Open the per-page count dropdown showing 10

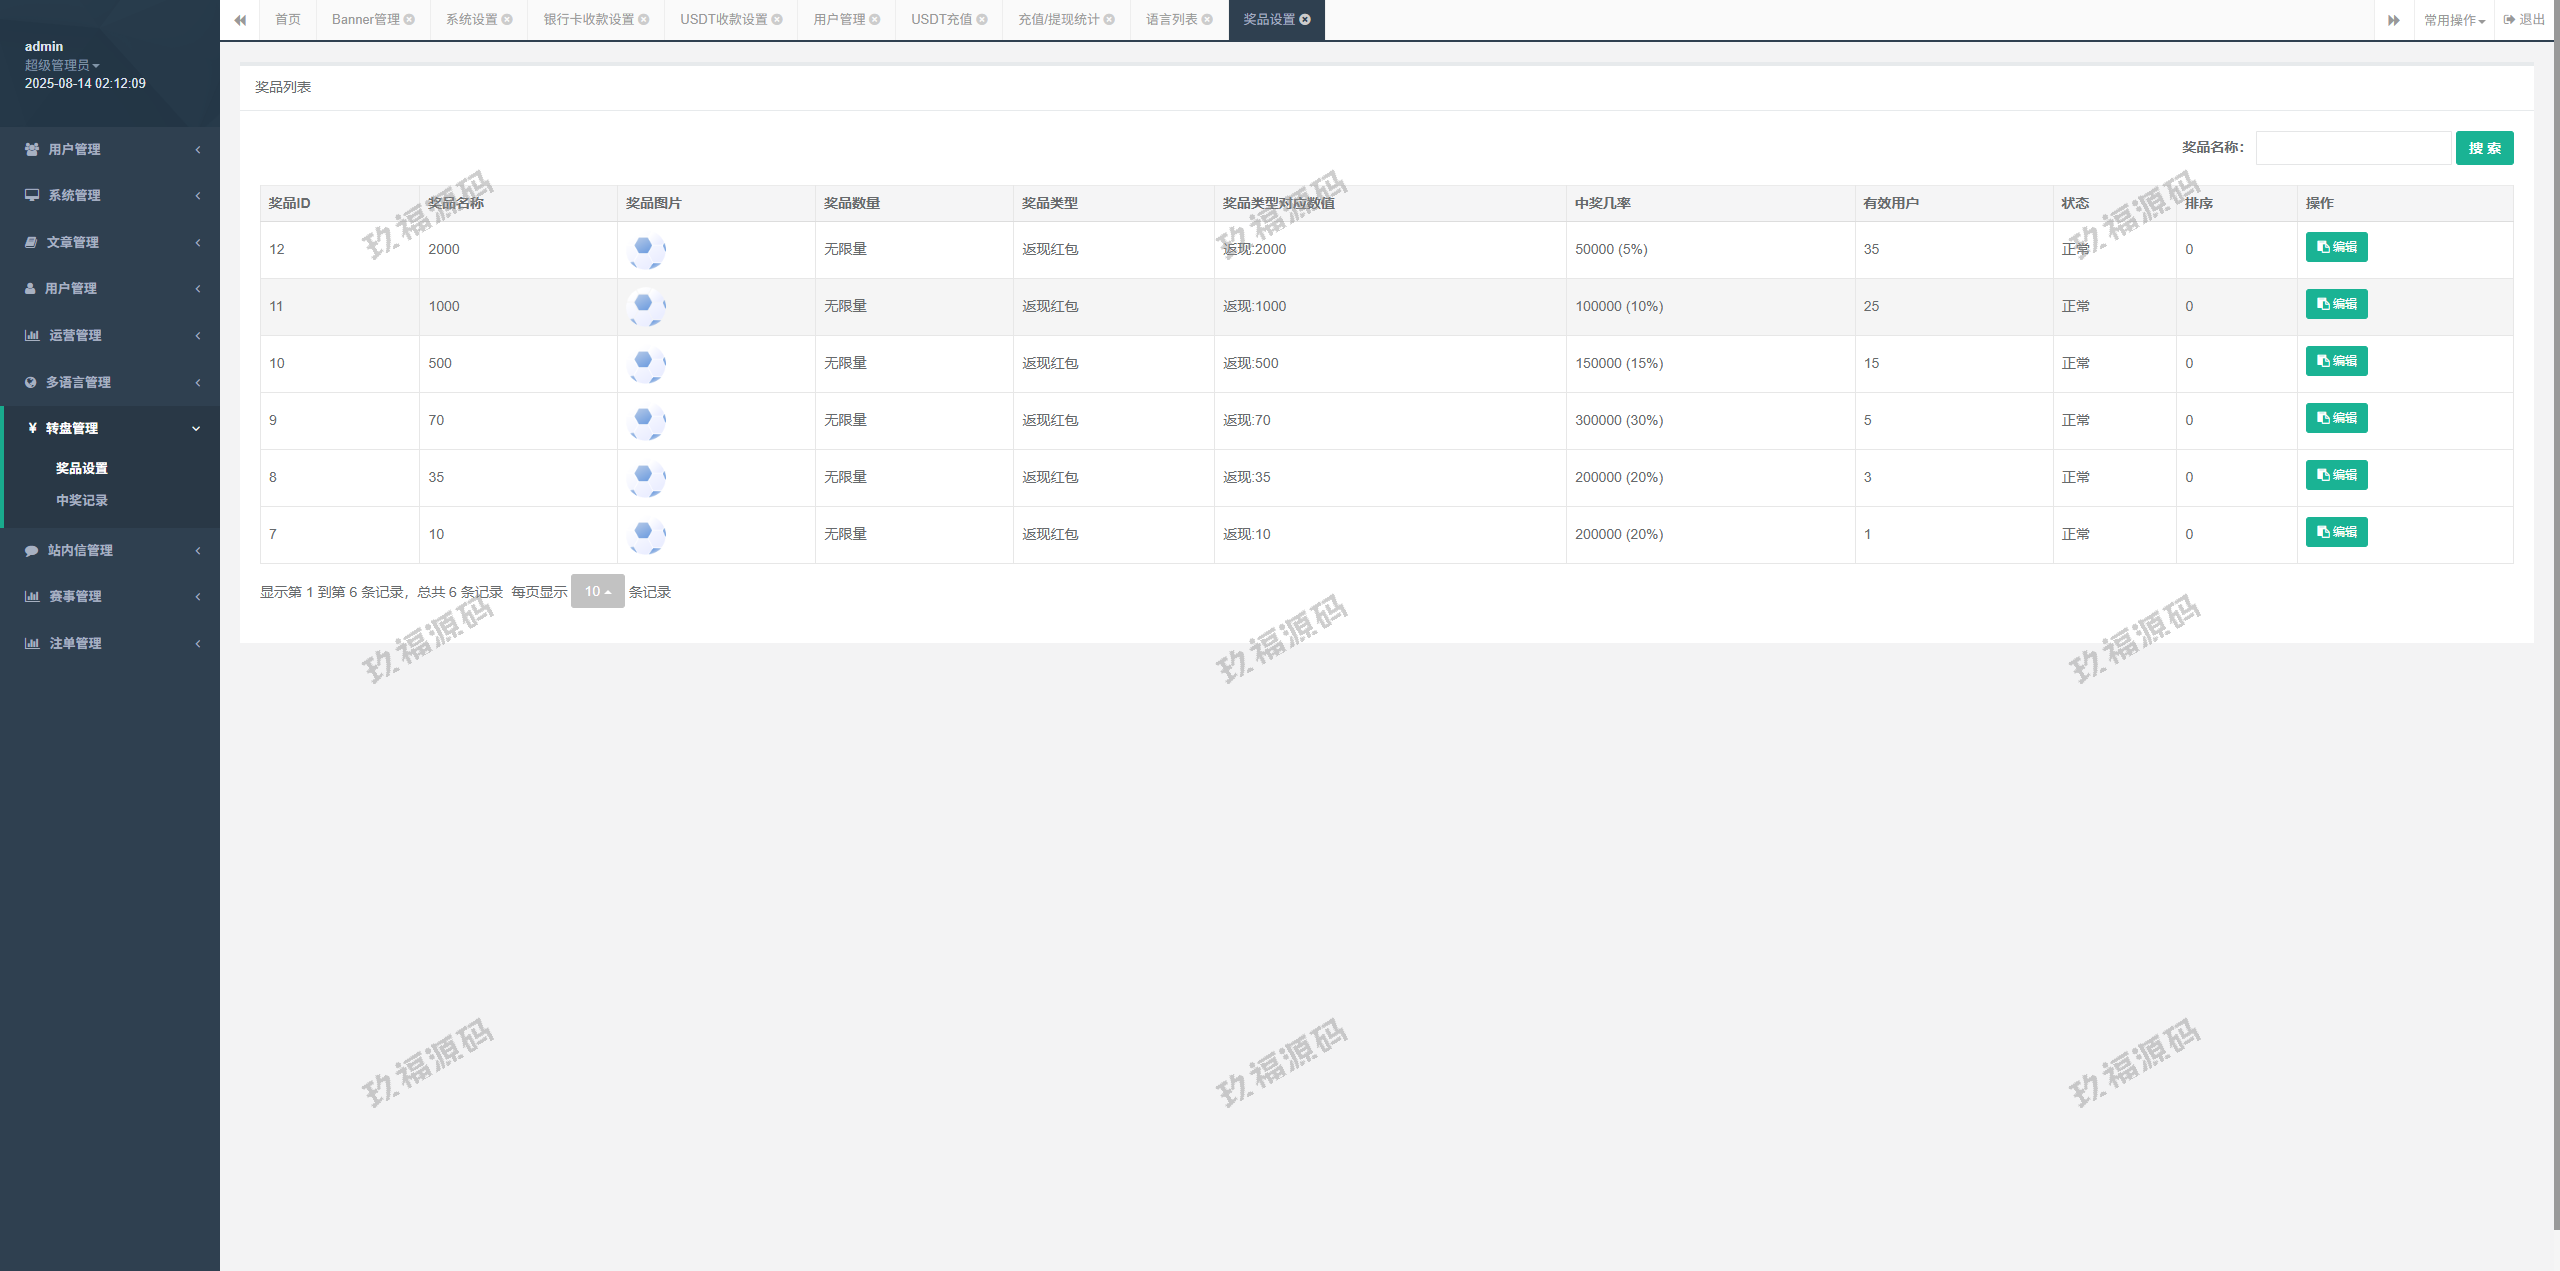[x=597, y=591]
